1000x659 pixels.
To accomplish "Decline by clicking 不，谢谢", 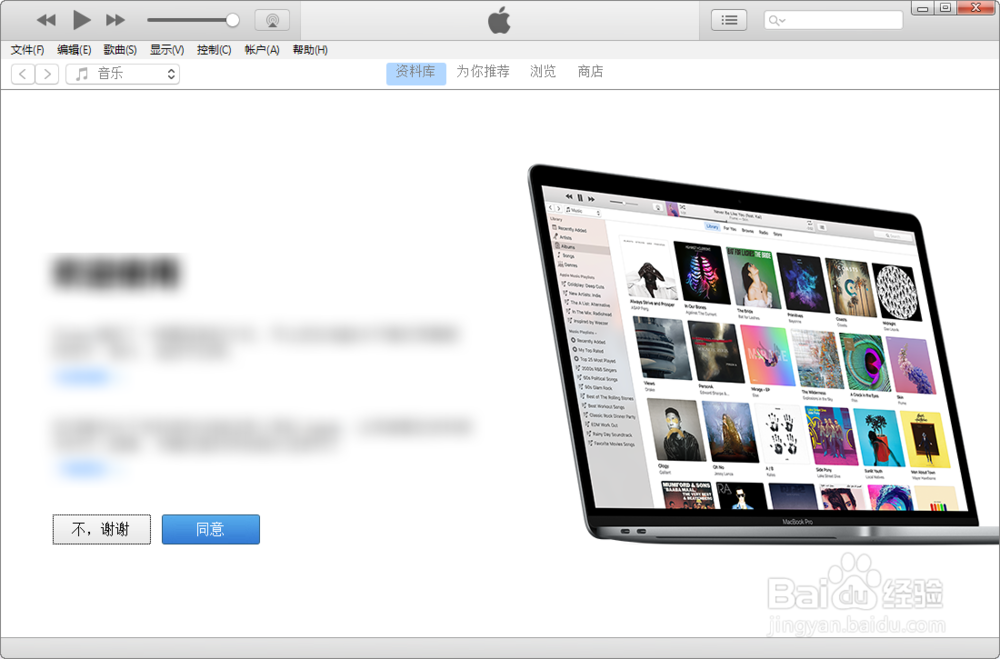I will 101,529.
